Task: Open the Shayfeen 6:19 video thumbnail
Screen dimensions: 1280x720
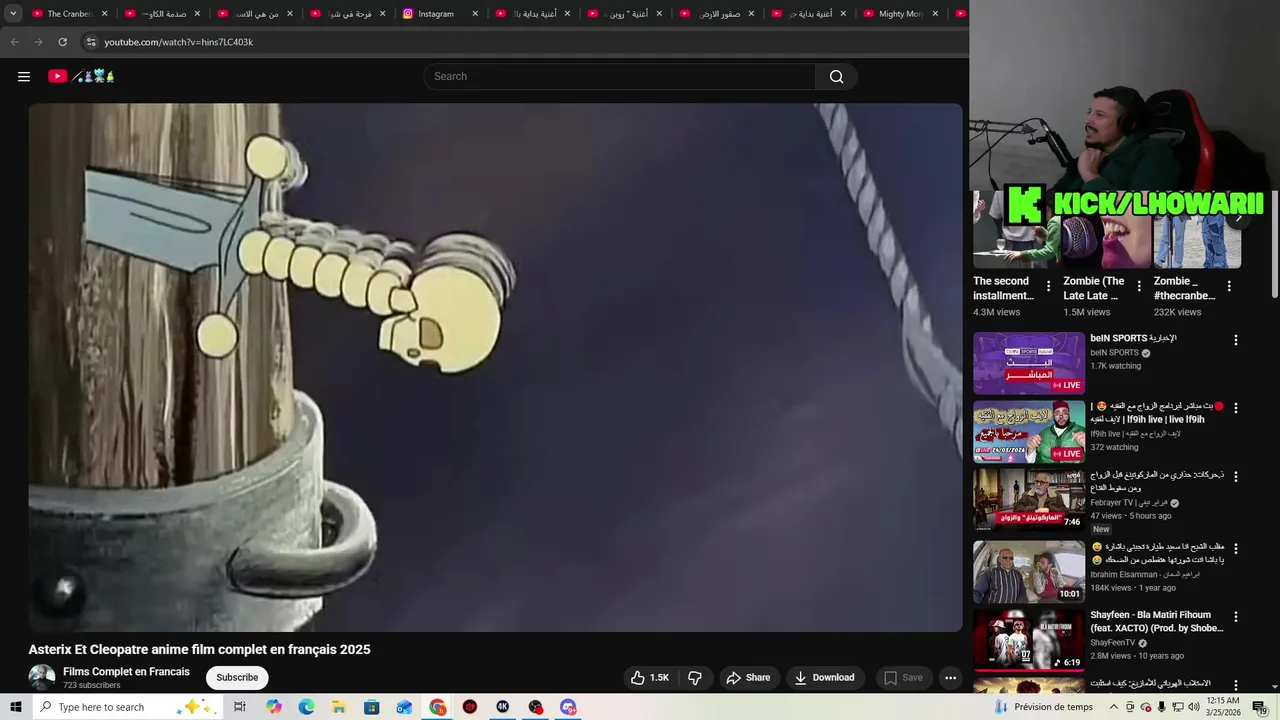Action: pos(1029,640)
